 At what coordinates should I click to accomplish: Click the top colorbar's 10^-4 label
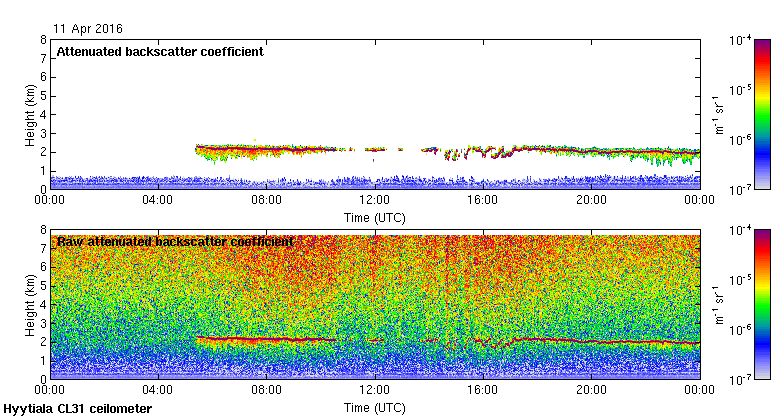click(740, 40)
